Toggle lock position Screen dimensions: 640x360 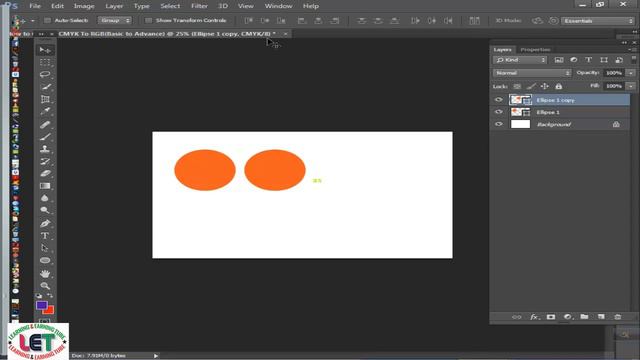click(x=544, y=86)
